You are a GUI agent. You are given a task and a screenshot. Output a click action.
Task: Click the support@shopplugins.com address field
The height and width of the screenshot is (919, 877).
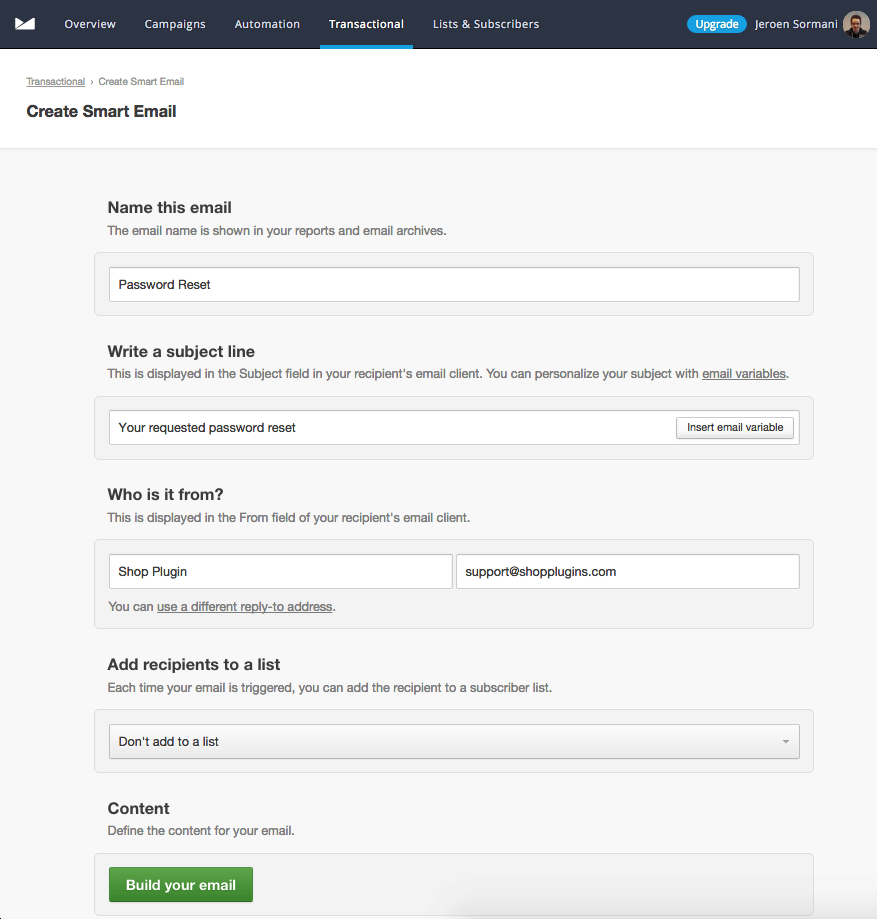point(627,571)
